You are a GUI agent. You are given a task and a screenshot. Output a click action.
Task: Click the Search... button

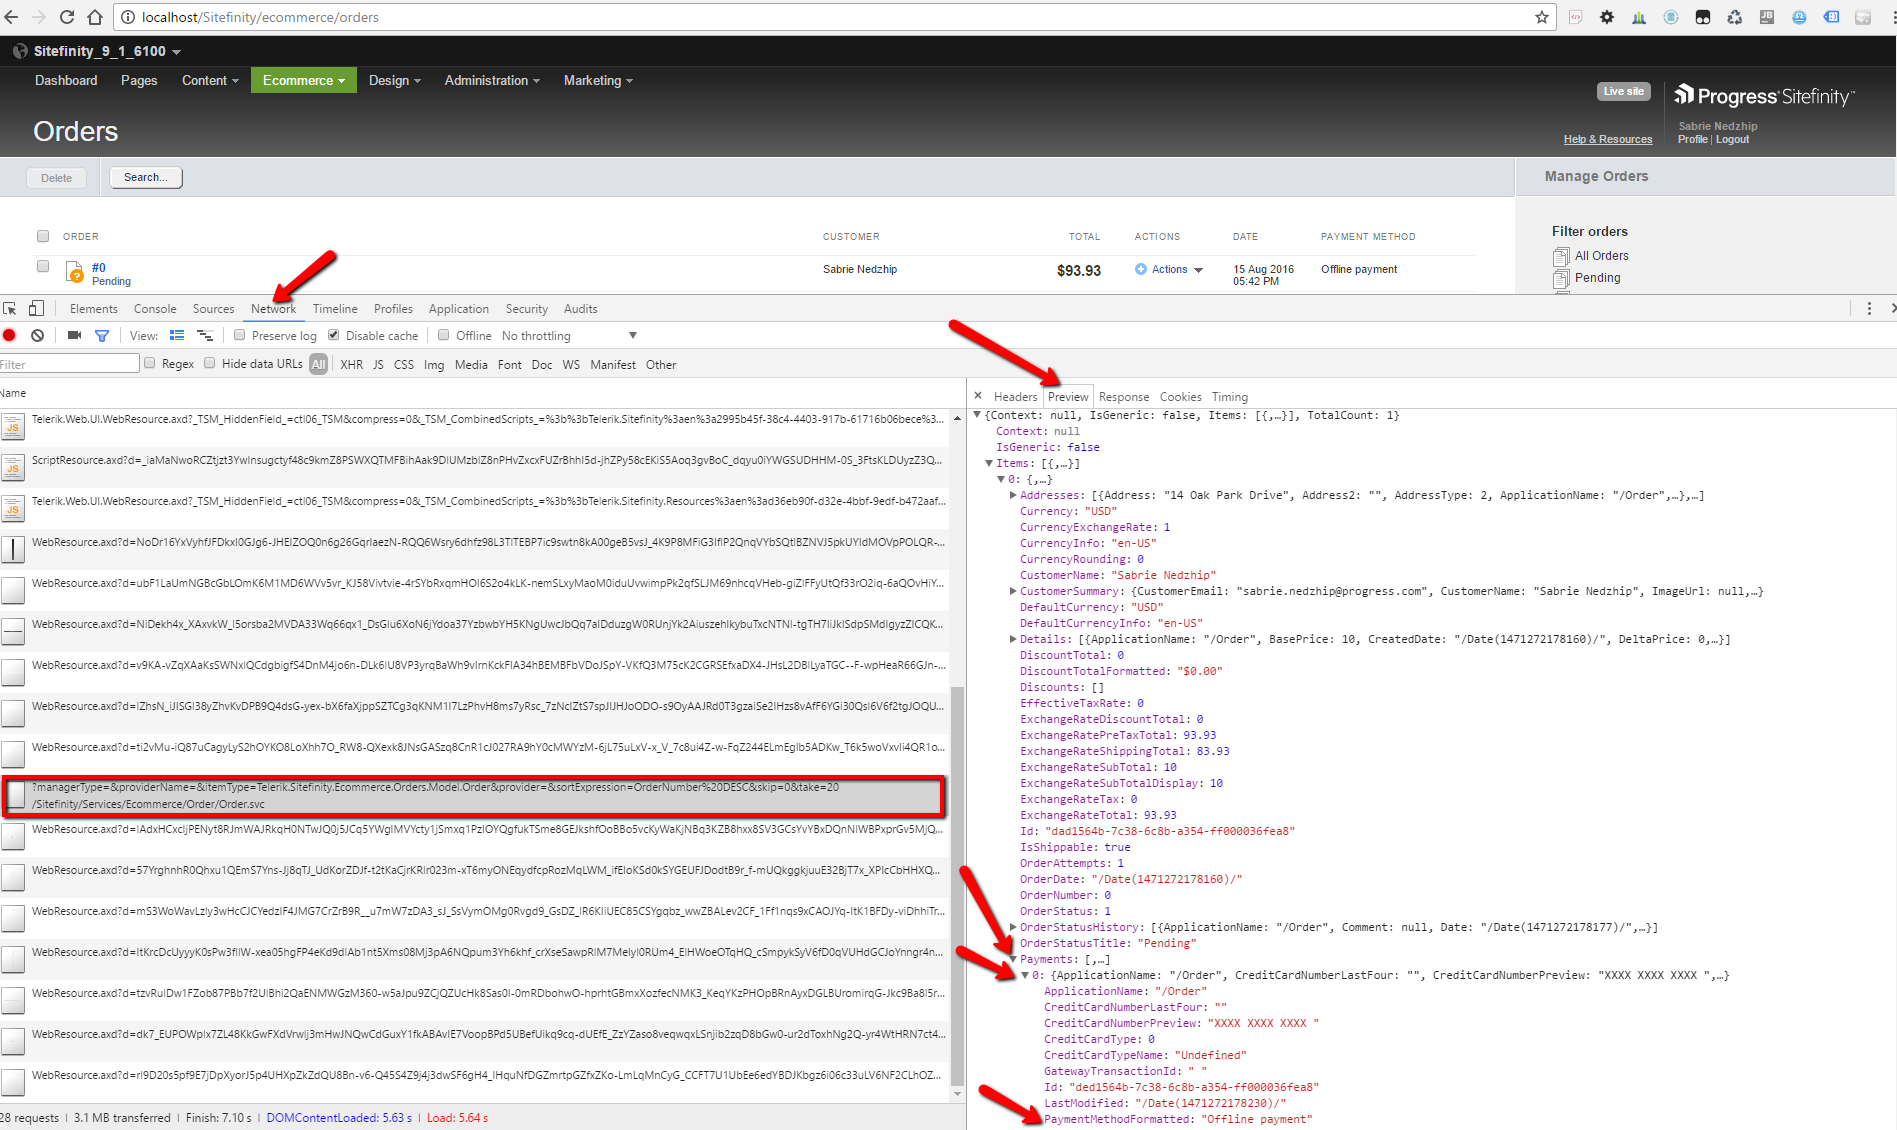point(146,178)
